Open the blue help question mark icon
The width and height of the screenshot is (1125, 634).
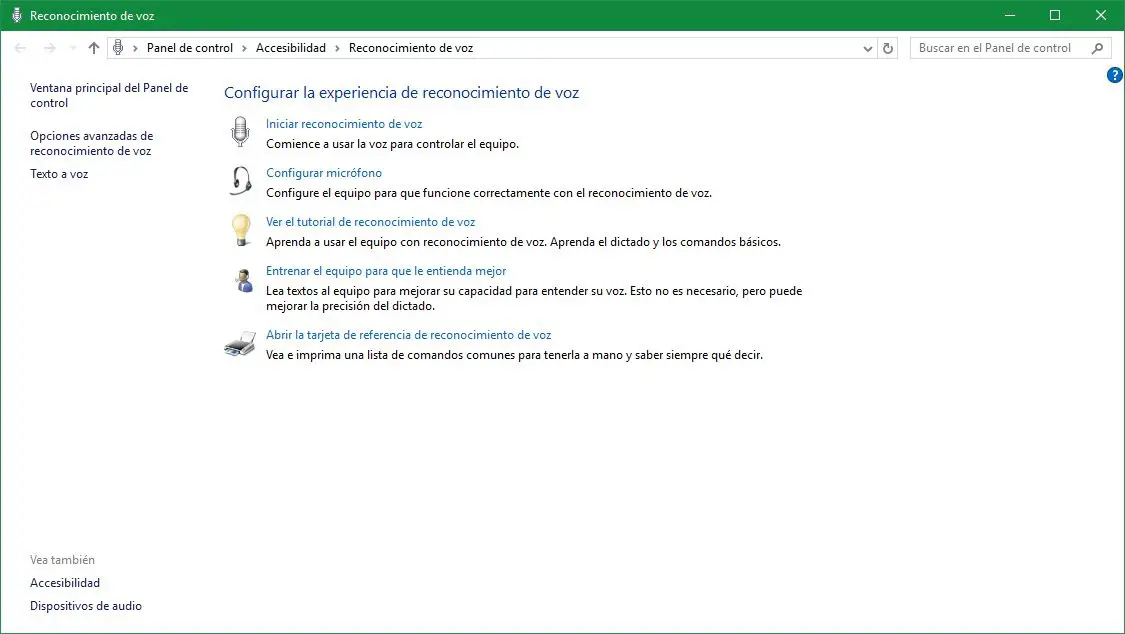point(1114,75)
